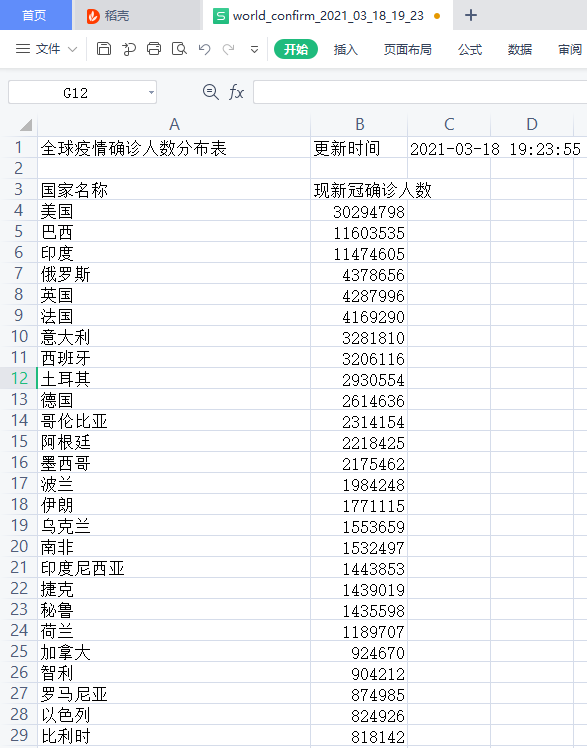587x748 pixels.
Task: Click the Select All corner triangle
Action: point(26,125)
